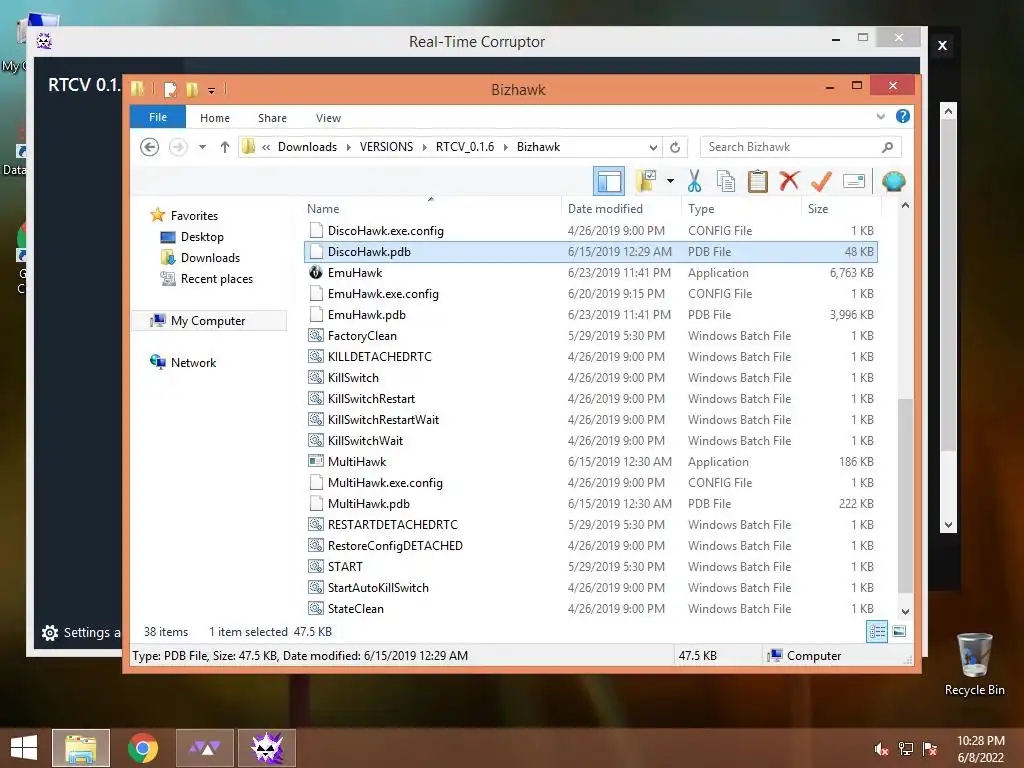Open the Share ribbon tab
The image size is (1024, 768).
click(x=272, y=118)
